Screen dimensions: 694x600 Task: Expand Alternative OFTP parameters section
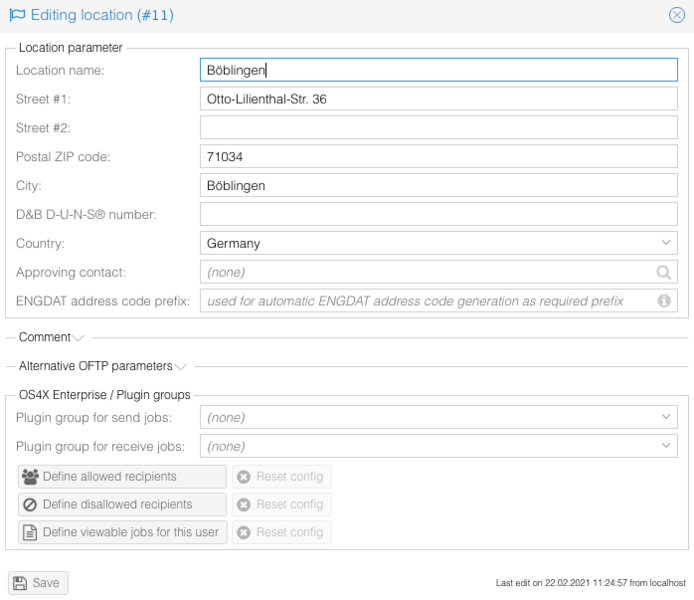click(x=102, y=366)
